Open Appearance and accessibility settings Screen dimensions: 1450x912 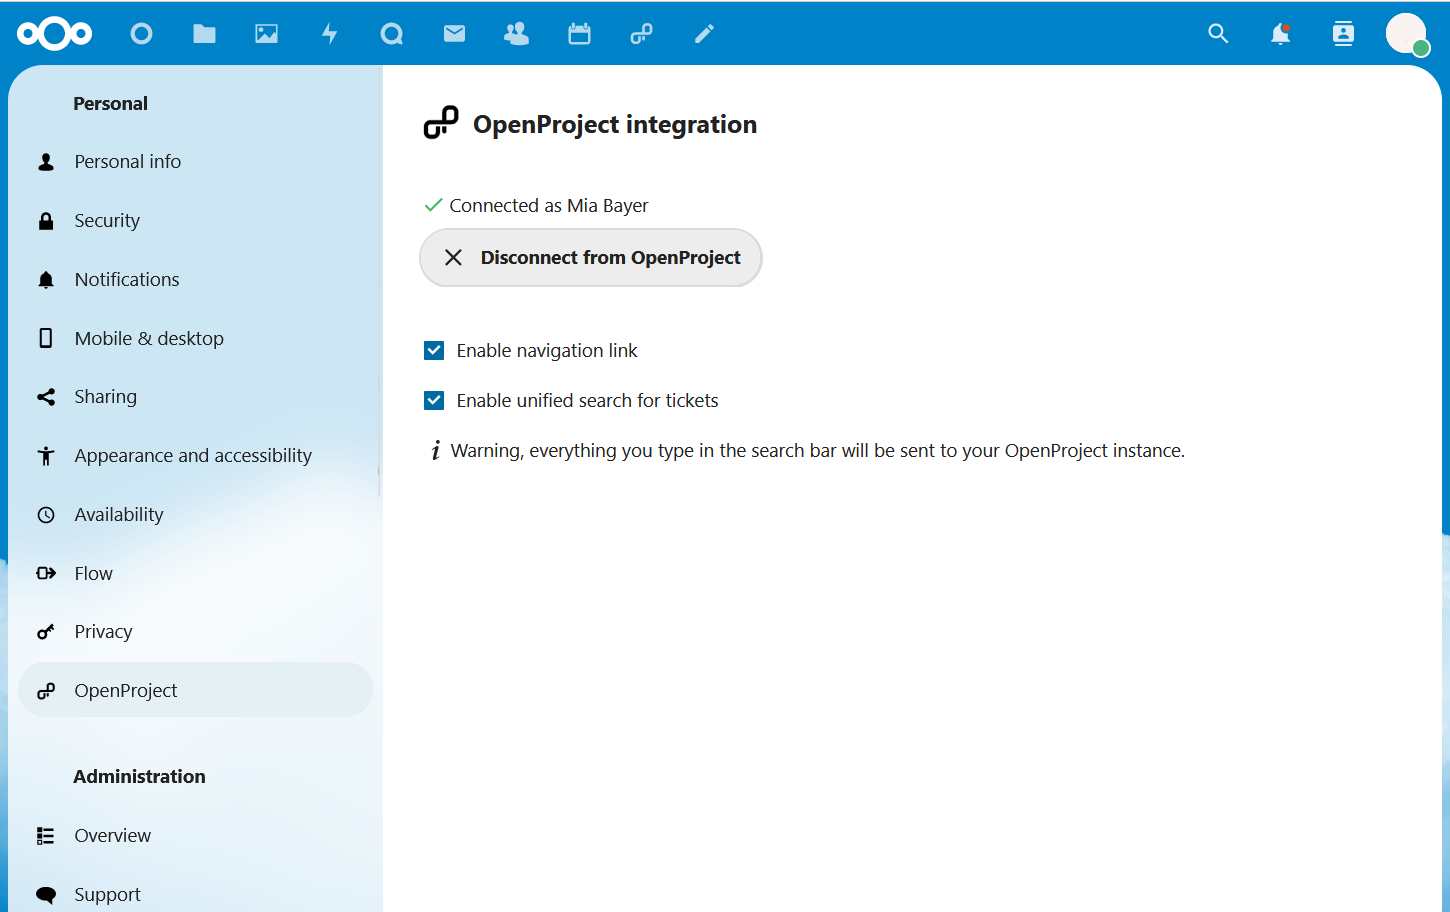192,455
